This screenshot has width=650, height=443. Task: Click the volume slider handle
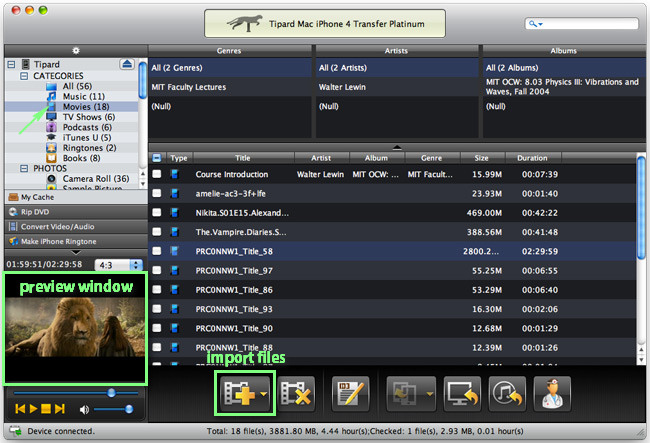pos(129,409)
